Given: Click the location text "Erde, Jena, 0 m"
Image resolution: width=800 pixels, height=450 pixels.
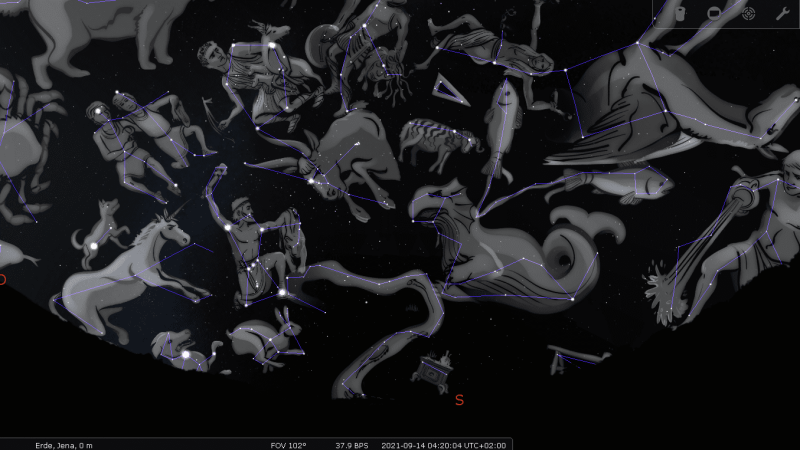Looking at the screenshot, I should 64,445.
